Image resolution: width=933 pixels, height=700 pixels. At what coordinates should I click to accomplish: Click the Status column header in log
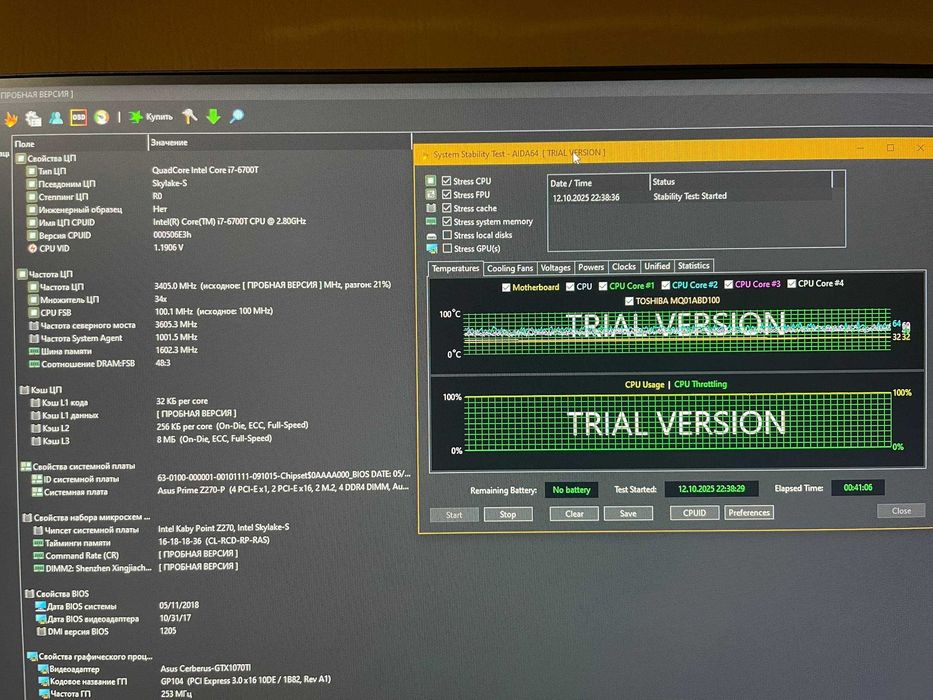[x=741, y=182]
